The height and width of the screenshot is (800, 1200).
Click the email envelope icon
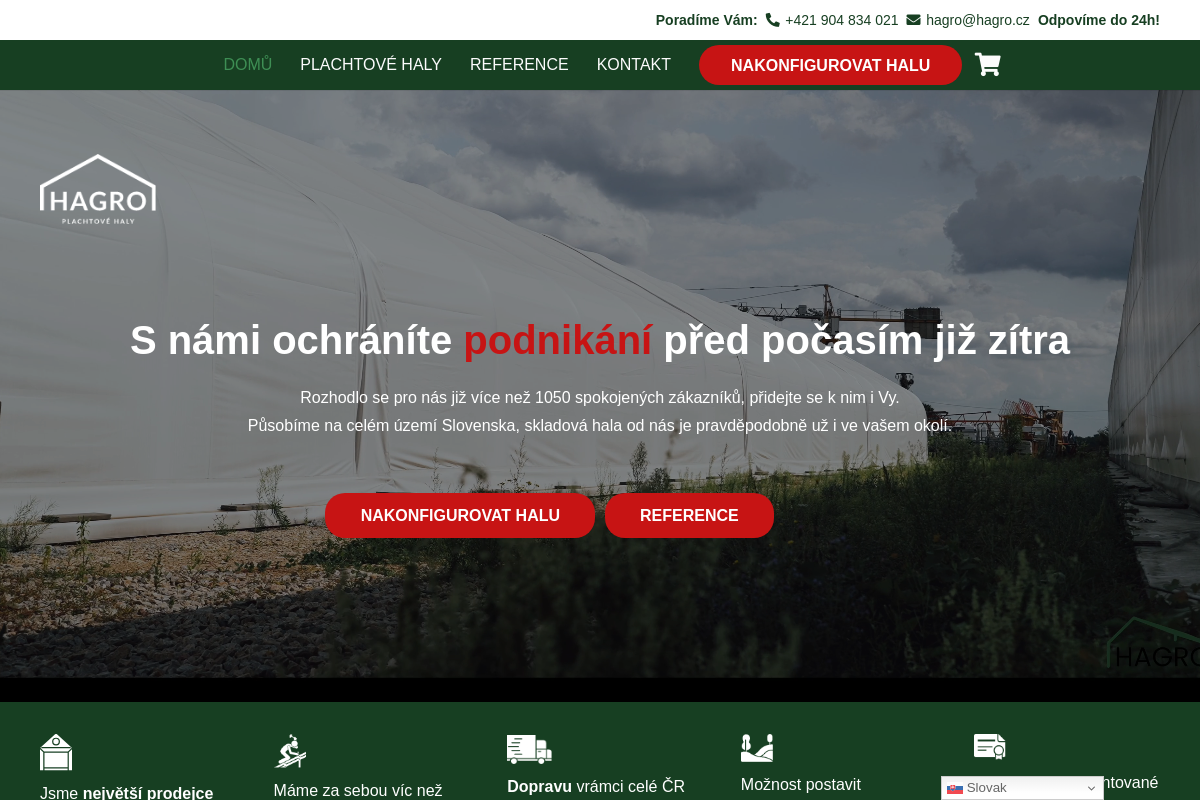point(913,20)
